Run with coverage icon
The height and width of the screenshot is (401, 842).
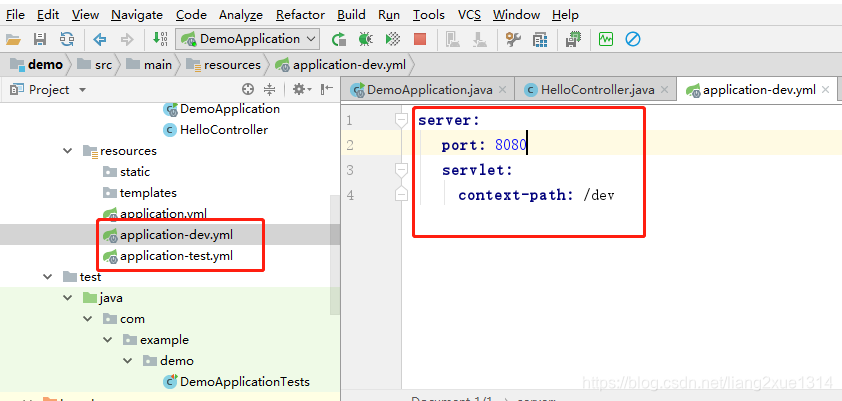tap(393, 39)
